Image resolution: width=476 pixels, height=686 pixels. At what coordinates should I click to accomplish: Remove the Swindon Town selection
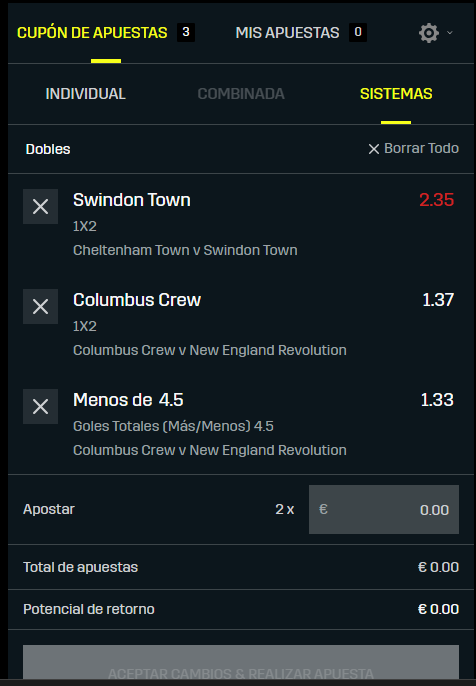40,206
